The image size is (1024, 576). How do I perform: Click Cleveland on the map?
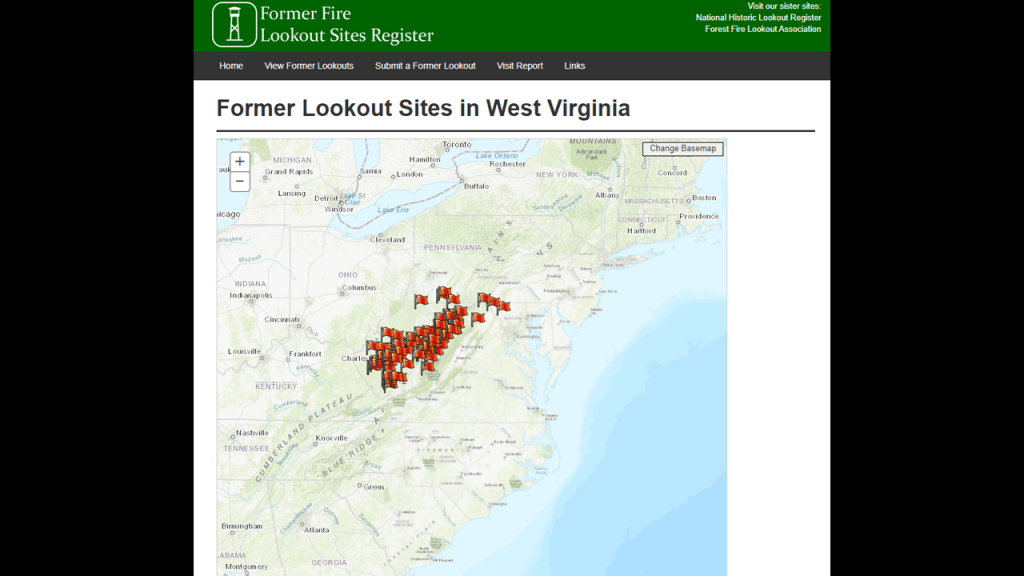coord(387,240)
